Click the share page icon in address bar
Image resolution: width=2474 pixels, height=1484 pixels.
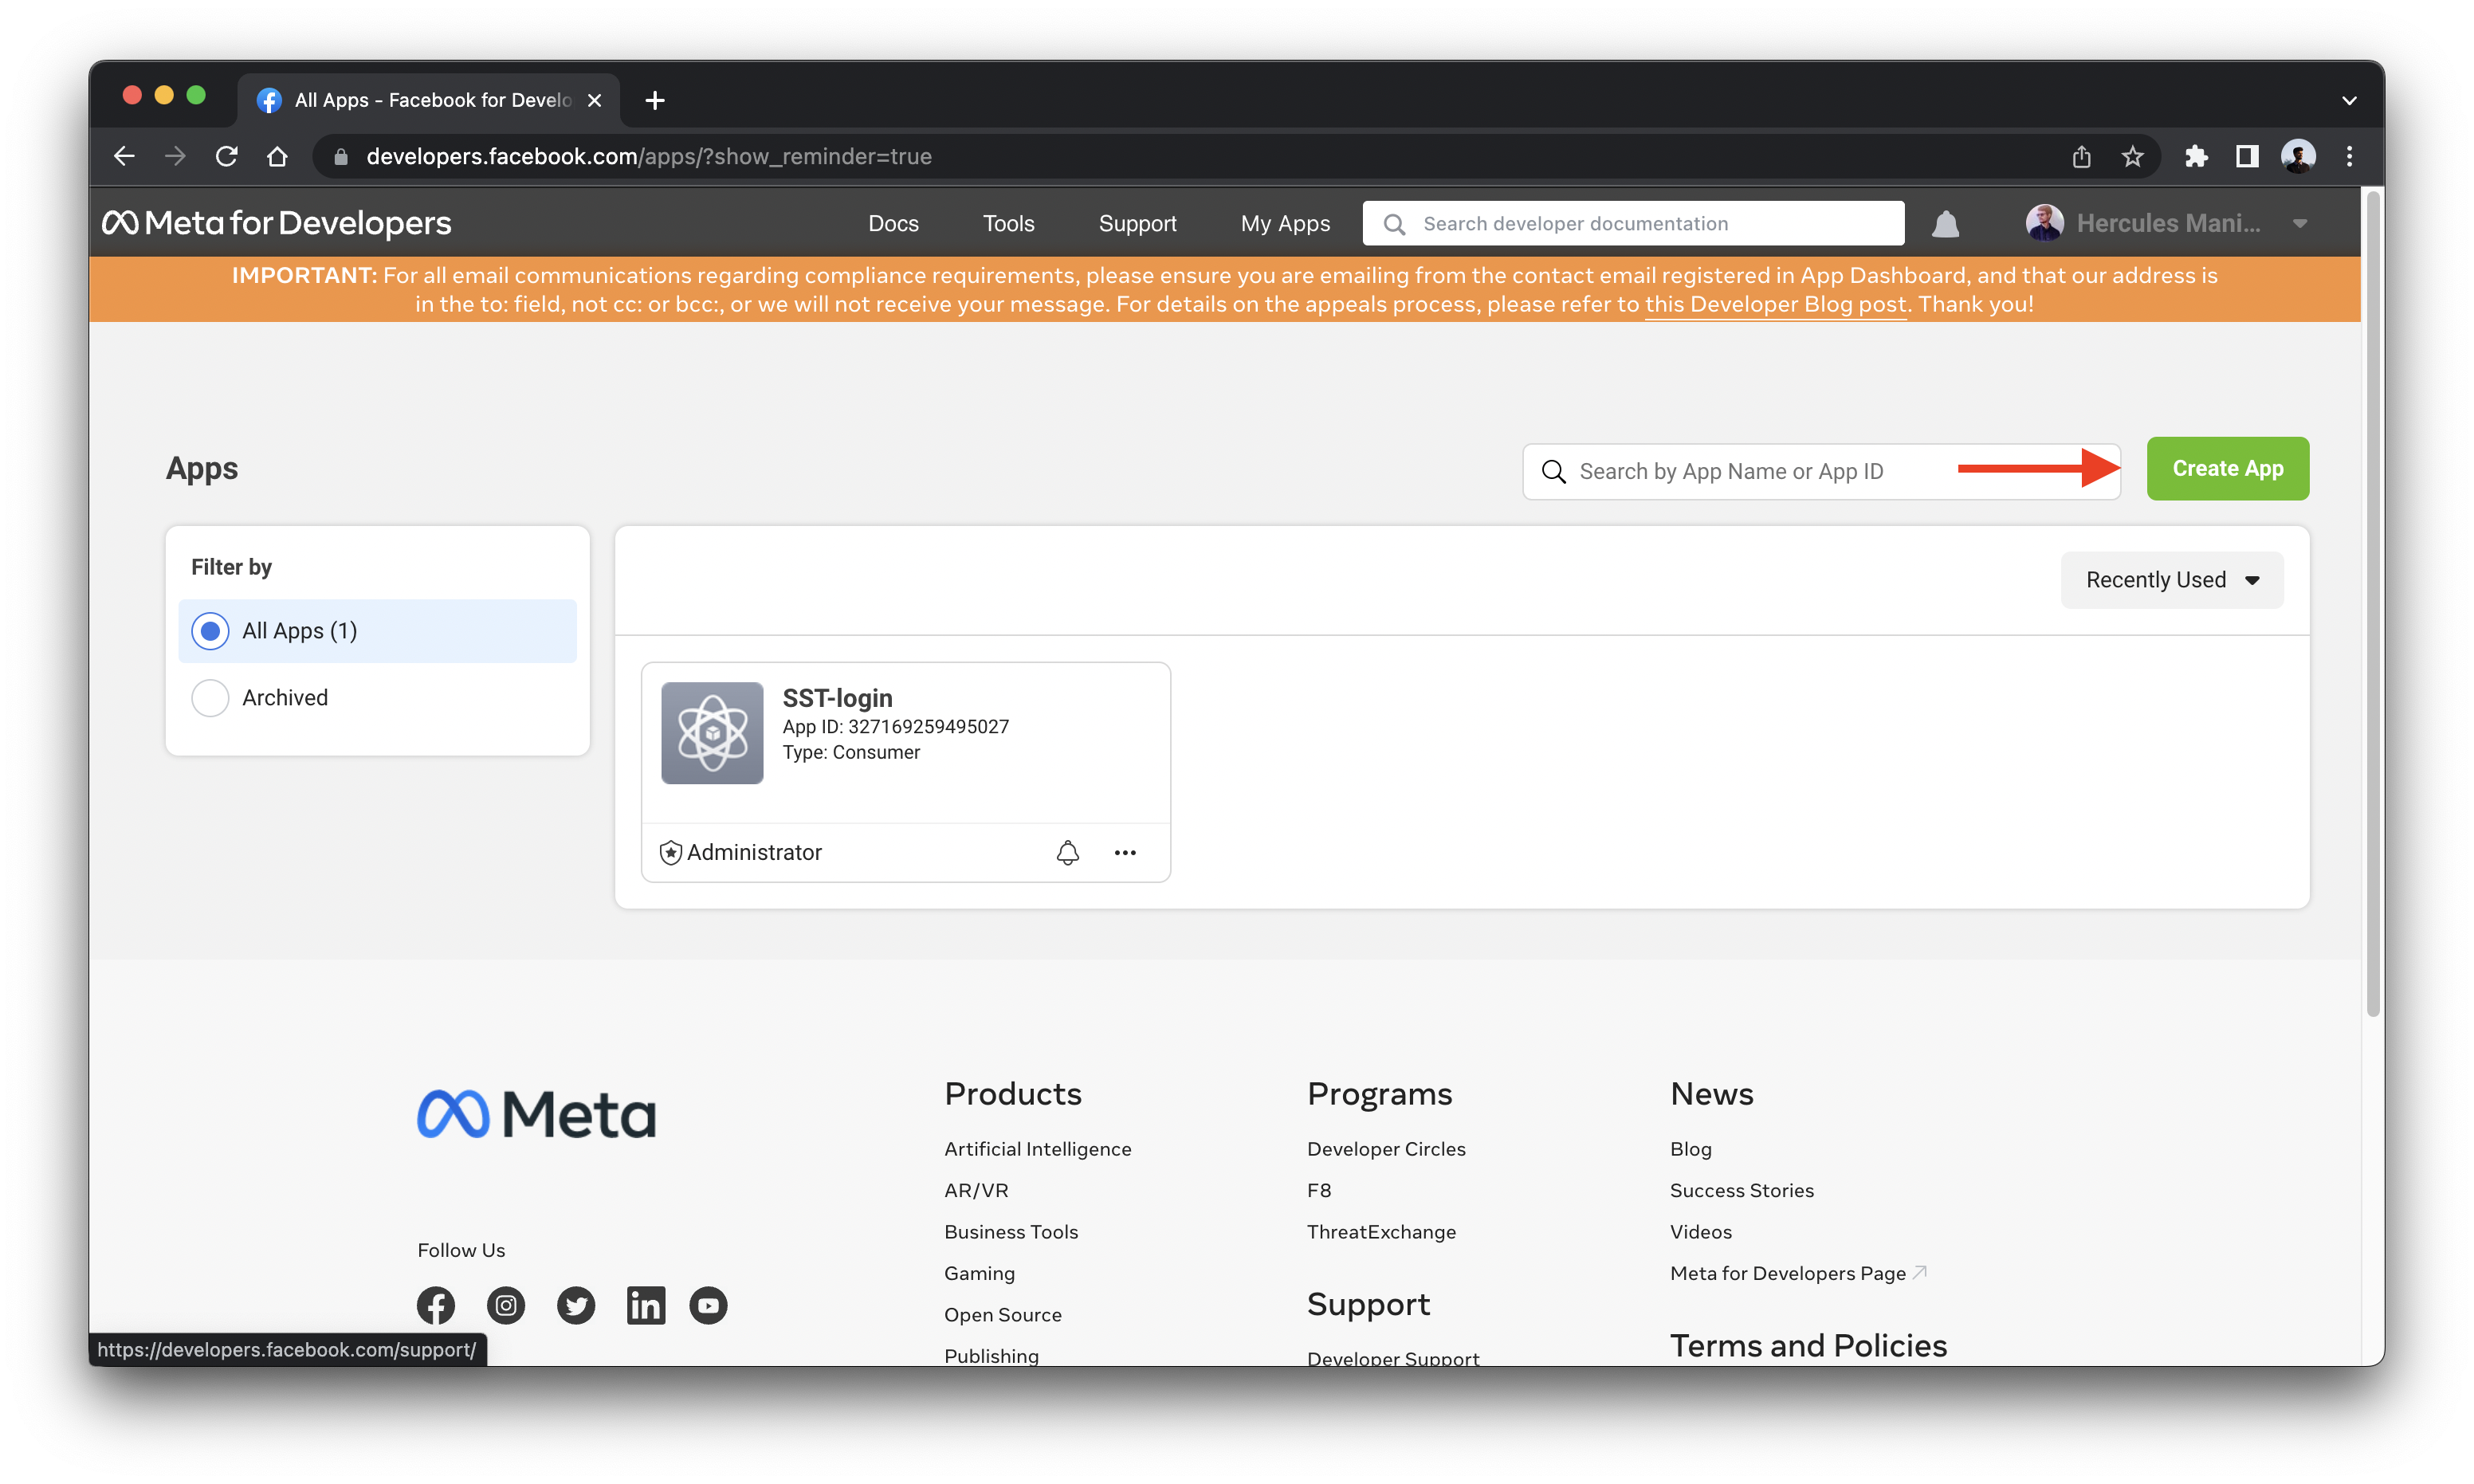(x=2081, y=156)
